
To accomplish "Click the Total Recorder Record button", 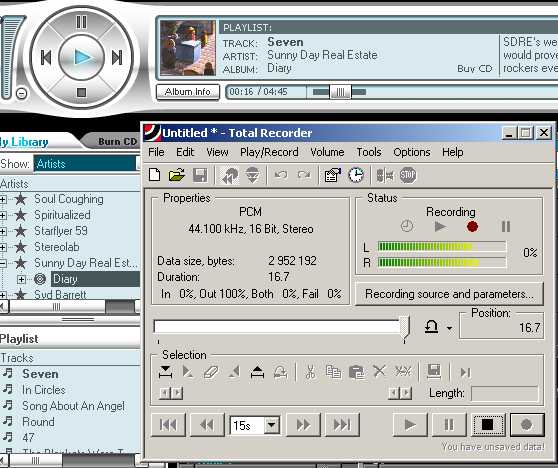I will [527, 425].
